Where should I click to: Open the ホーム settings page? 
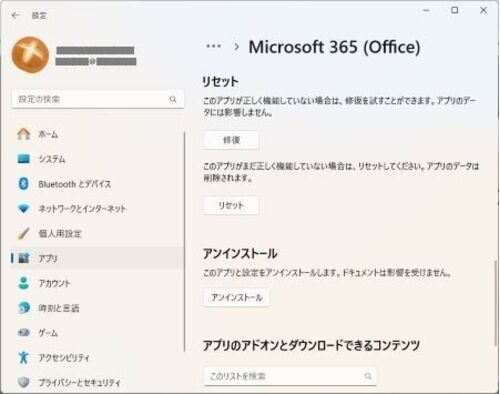pyautogui.click(x=98, y=134)
